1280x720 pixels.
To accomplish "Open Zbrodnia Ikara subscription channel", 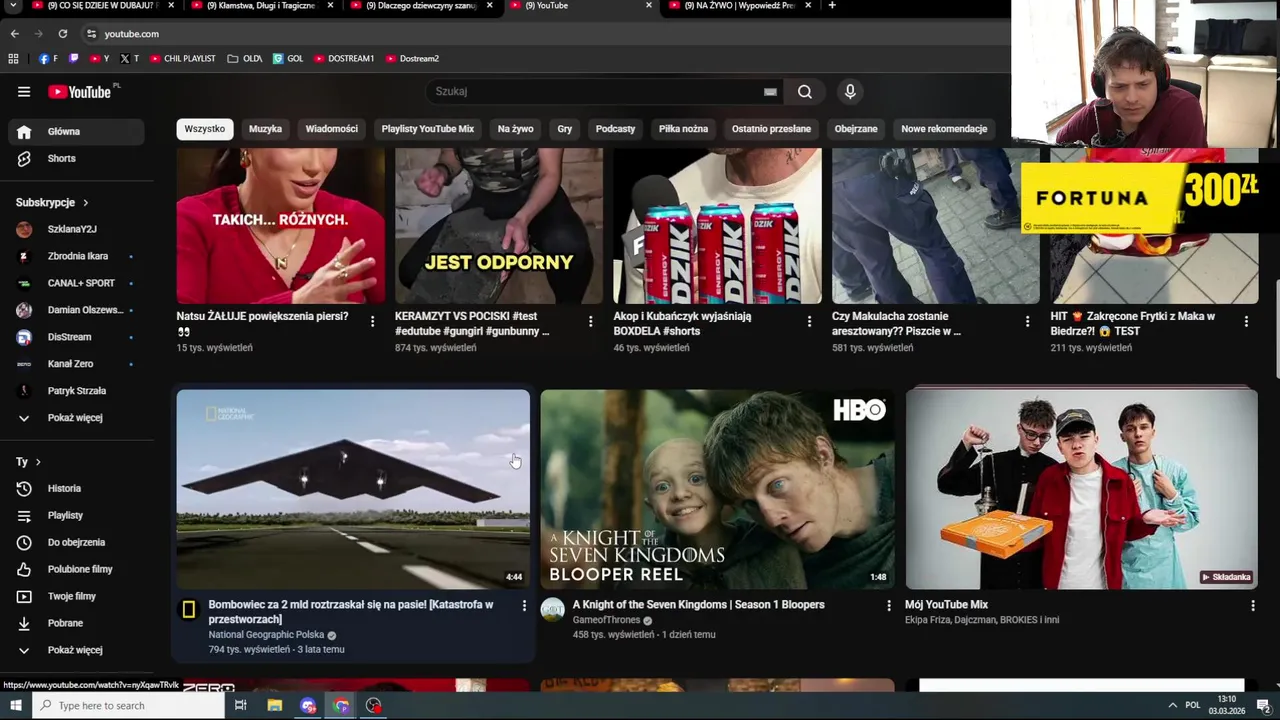I will point(76,257).
